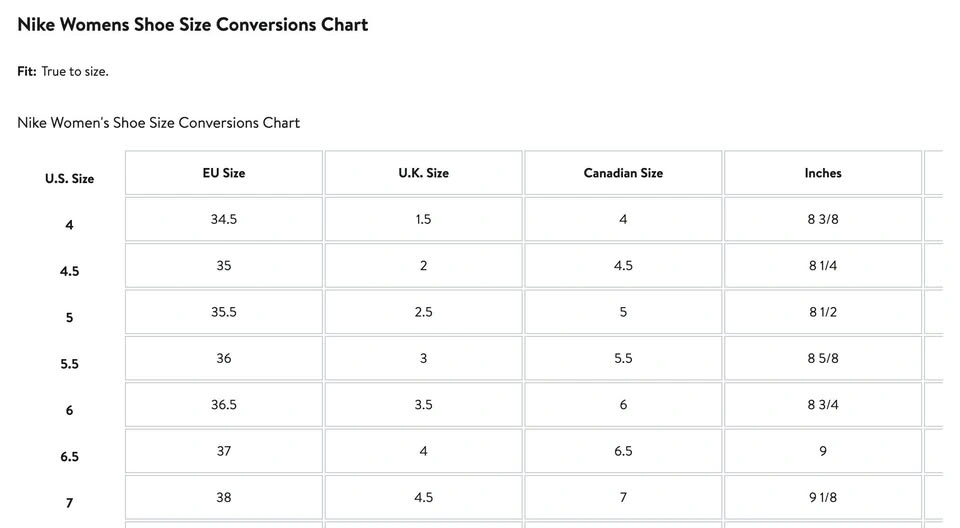Select the Canadian size 5.5 cell
The image size is (960, 528).
pyautogui.click(x=623, y=358)
